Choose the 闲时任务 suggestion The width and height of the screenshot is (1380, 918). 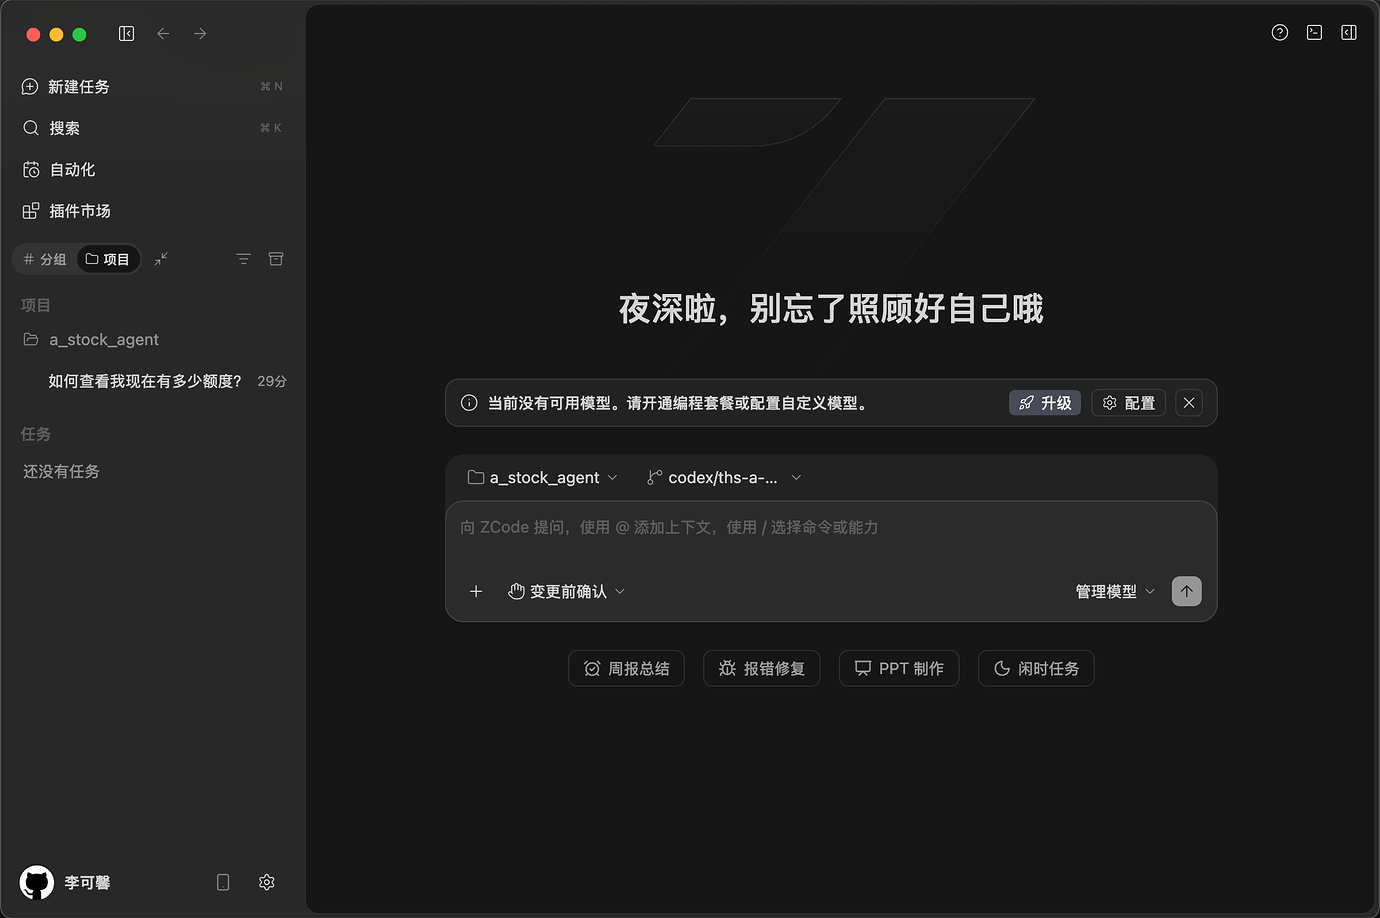[1036, 668]
